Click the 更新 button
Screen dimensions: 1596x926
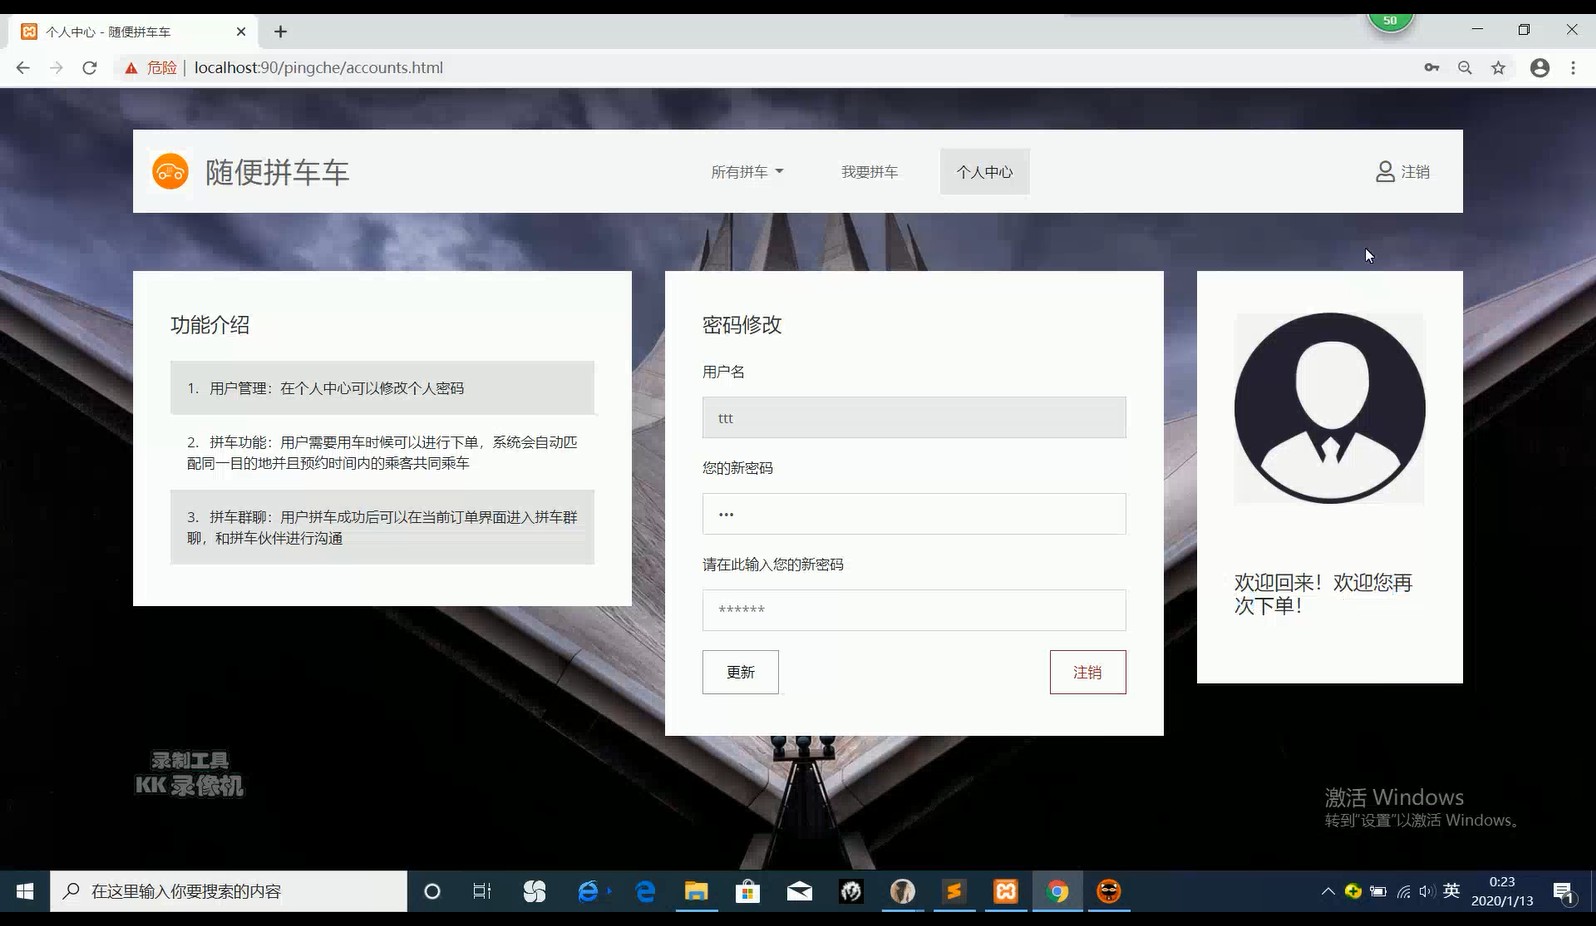click(x=740, y=672)
